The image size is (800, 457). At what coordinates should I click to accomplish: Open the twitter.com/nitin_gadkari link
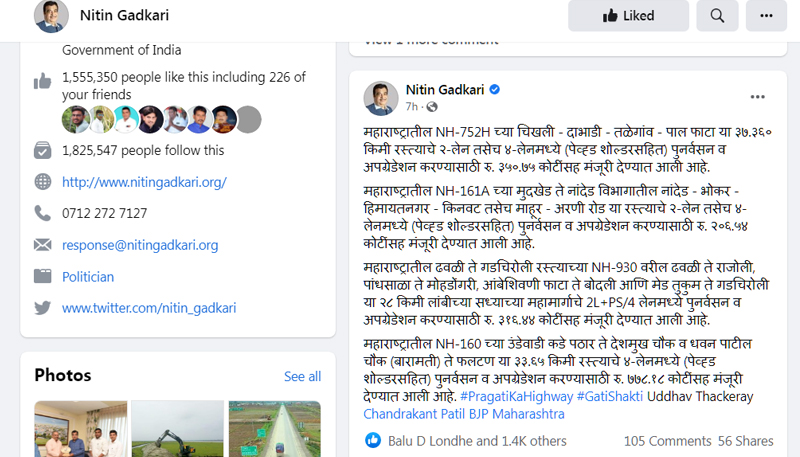[x=149, y=308]
